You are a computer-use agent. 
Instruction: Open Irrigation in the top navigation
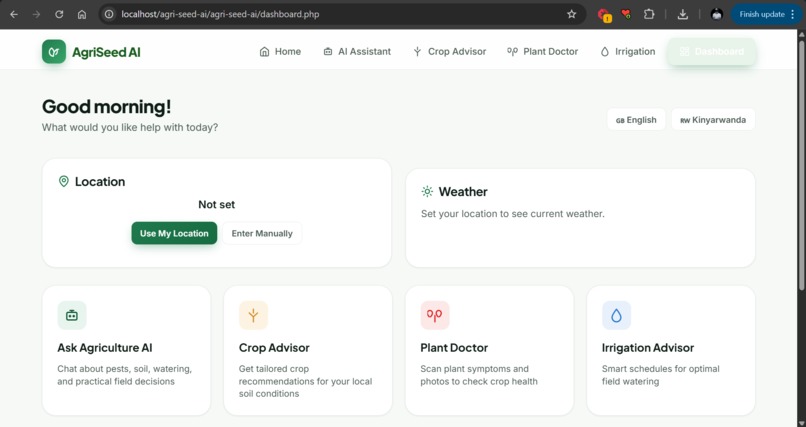(x=628, y=51)
